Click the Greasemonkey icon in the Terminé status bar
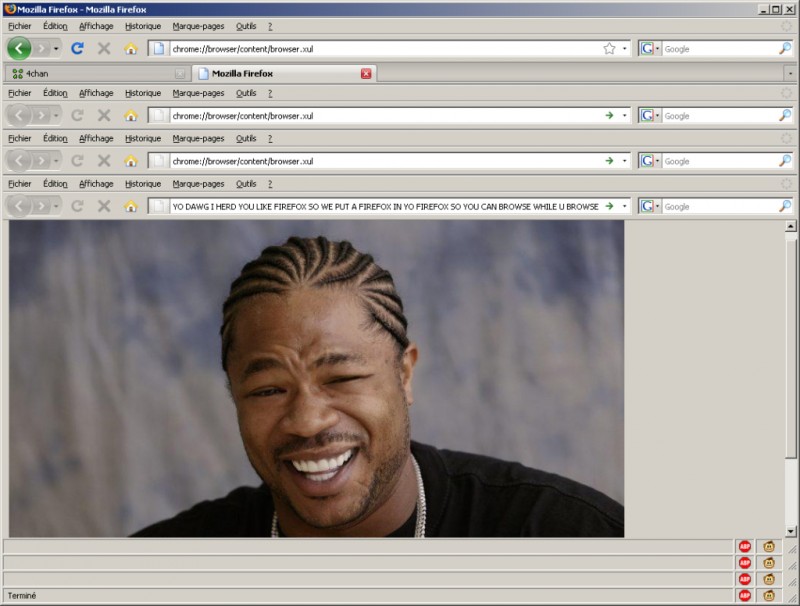The height and width of the screenshot is (606, 800). pyautogui.click(x=769, y=595)
